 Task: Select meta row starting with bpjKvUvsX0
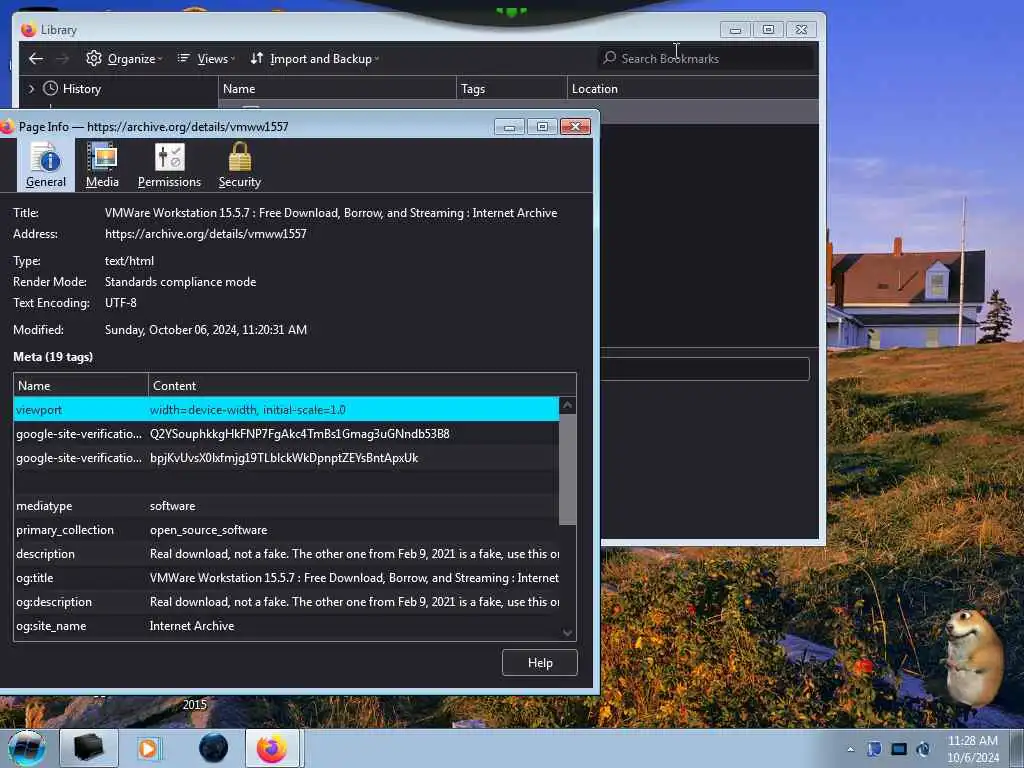(x=286, y=458)
